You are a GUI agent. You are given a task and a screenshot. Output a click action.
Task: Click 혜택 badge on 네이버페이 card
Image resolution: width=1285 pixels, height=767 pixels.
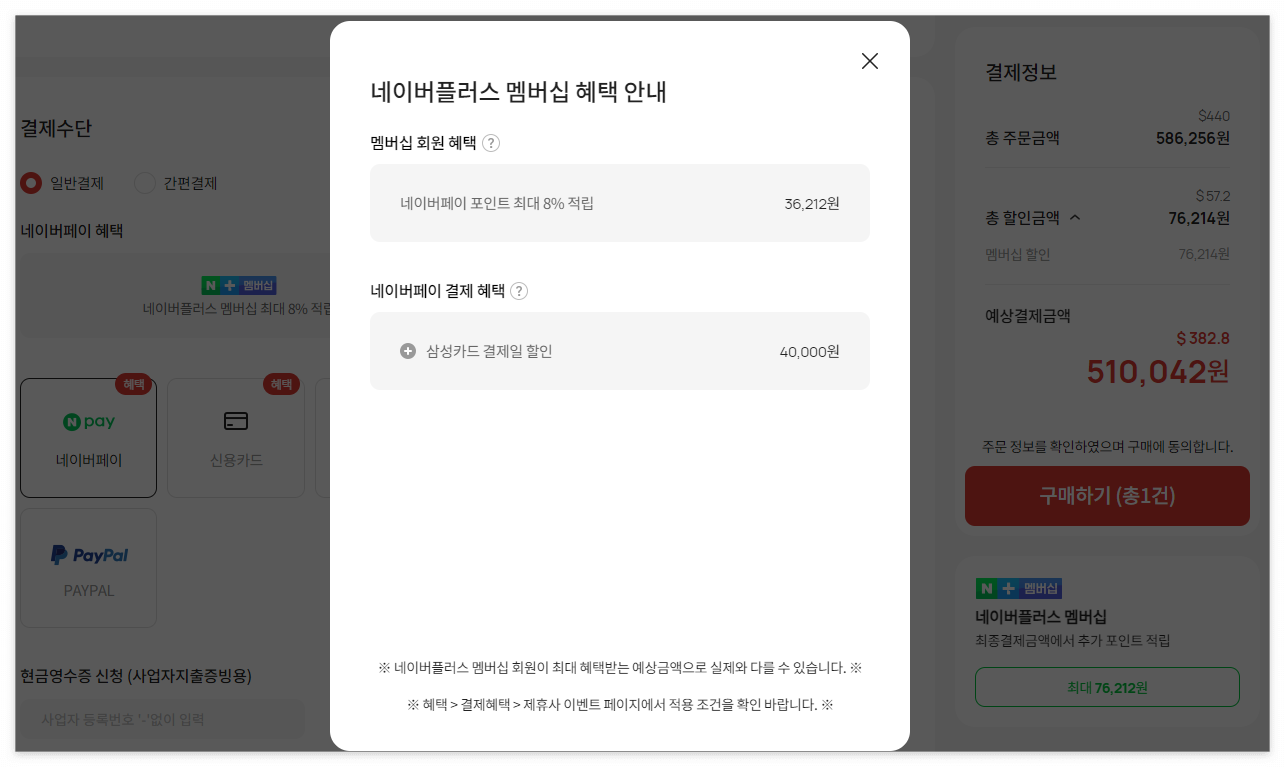(134, 384)
